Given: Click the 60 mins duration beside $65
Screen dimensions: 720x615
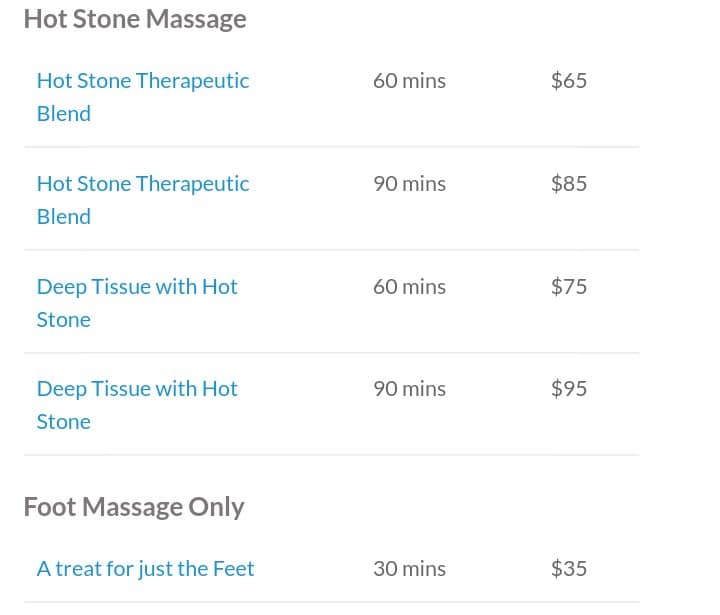Looking at the screenshot, I should [409, 81].
